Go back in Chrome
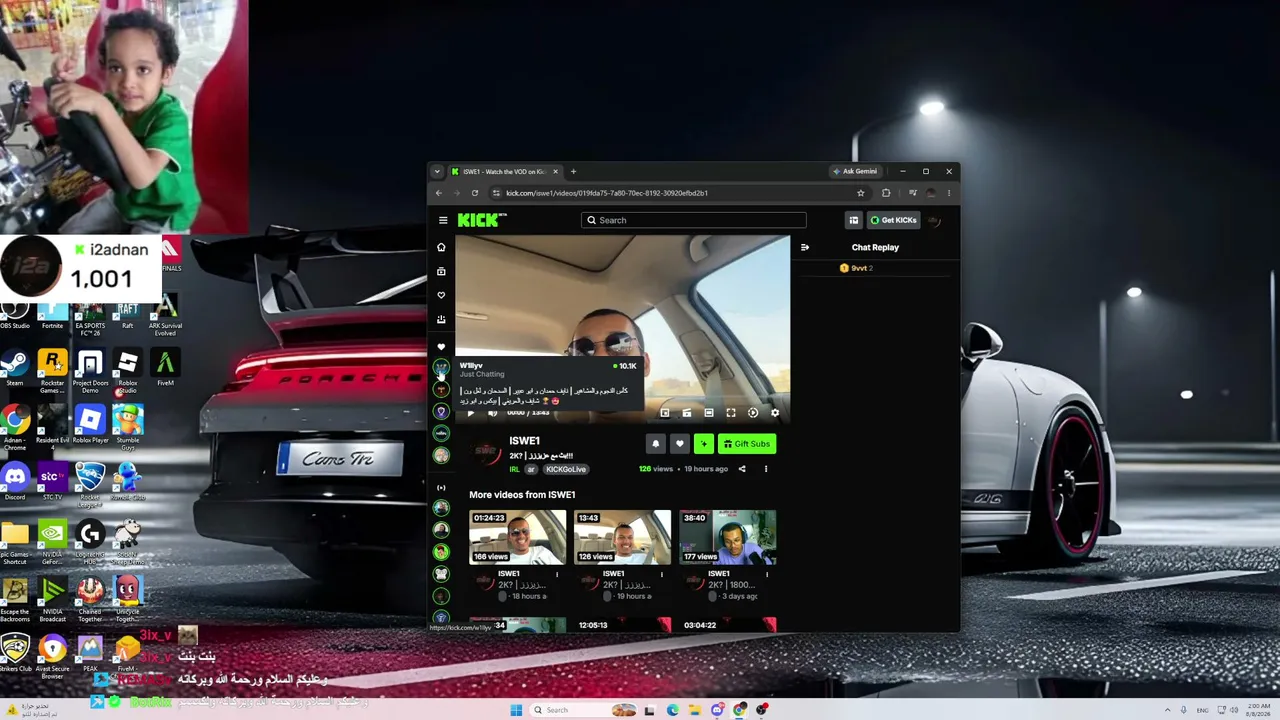The width and height of the screenshot is (1280, 720). (x=438, y=193)
